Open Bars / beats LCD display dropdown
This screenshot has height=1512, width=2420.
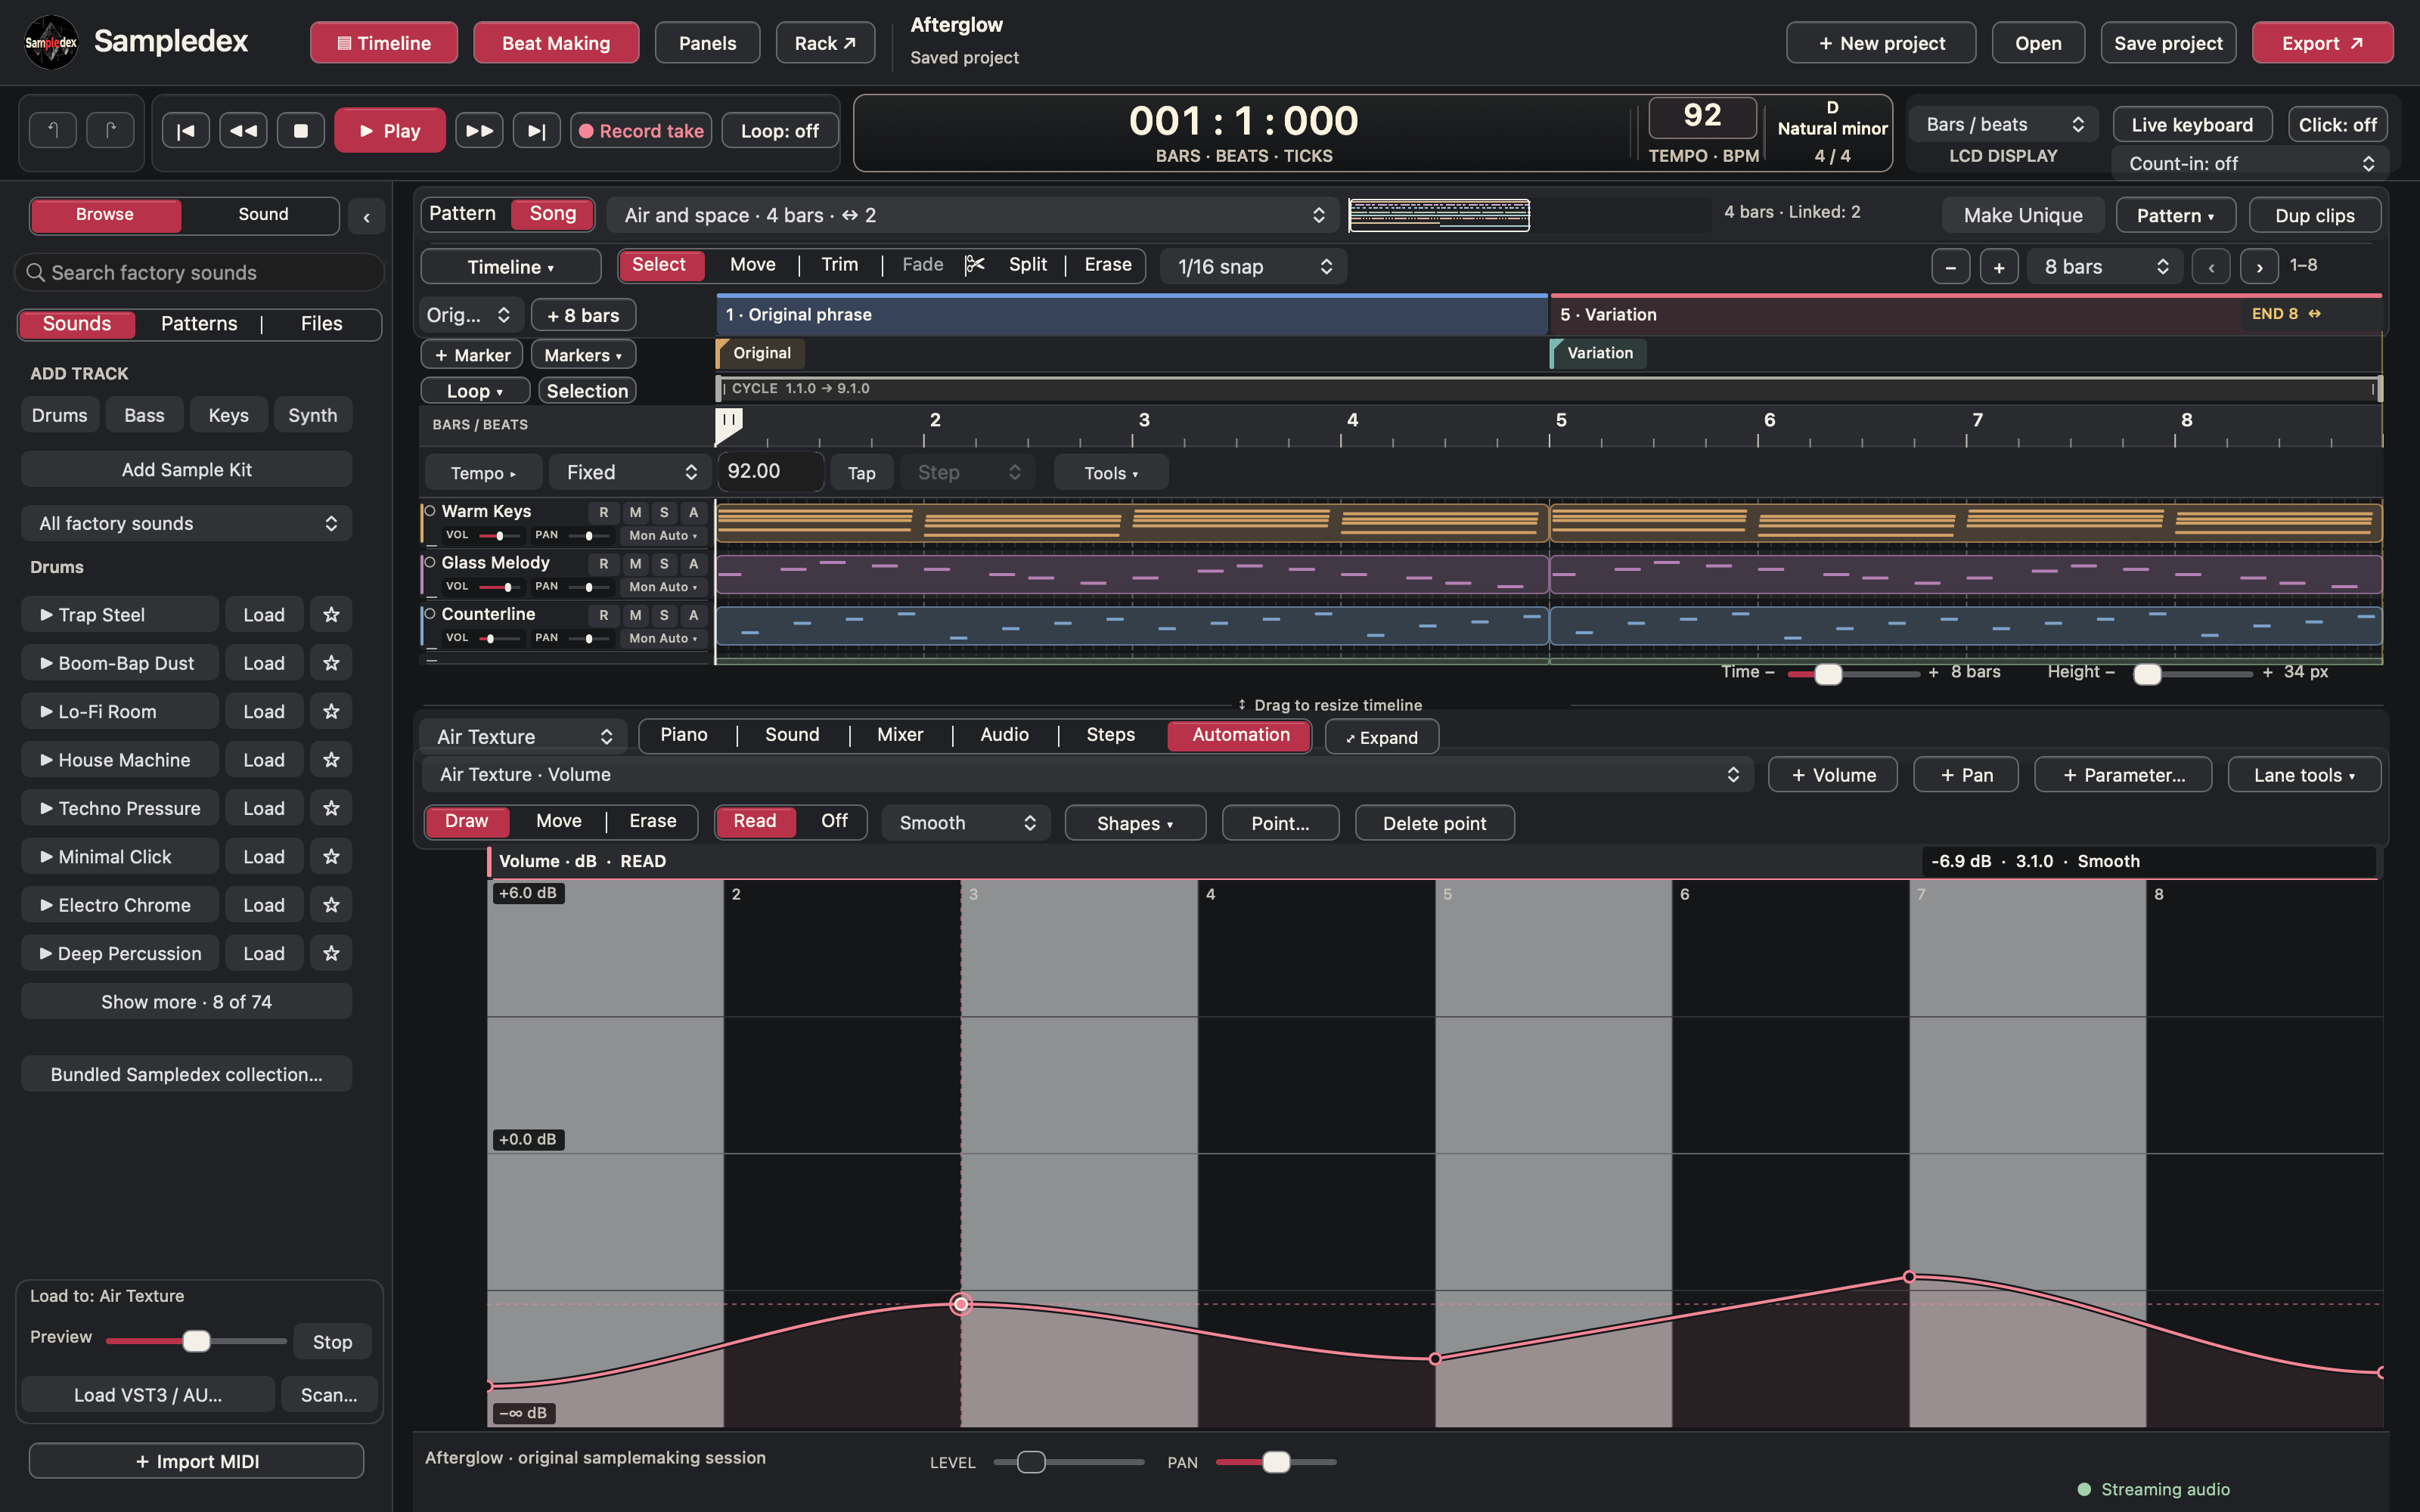2004,125
